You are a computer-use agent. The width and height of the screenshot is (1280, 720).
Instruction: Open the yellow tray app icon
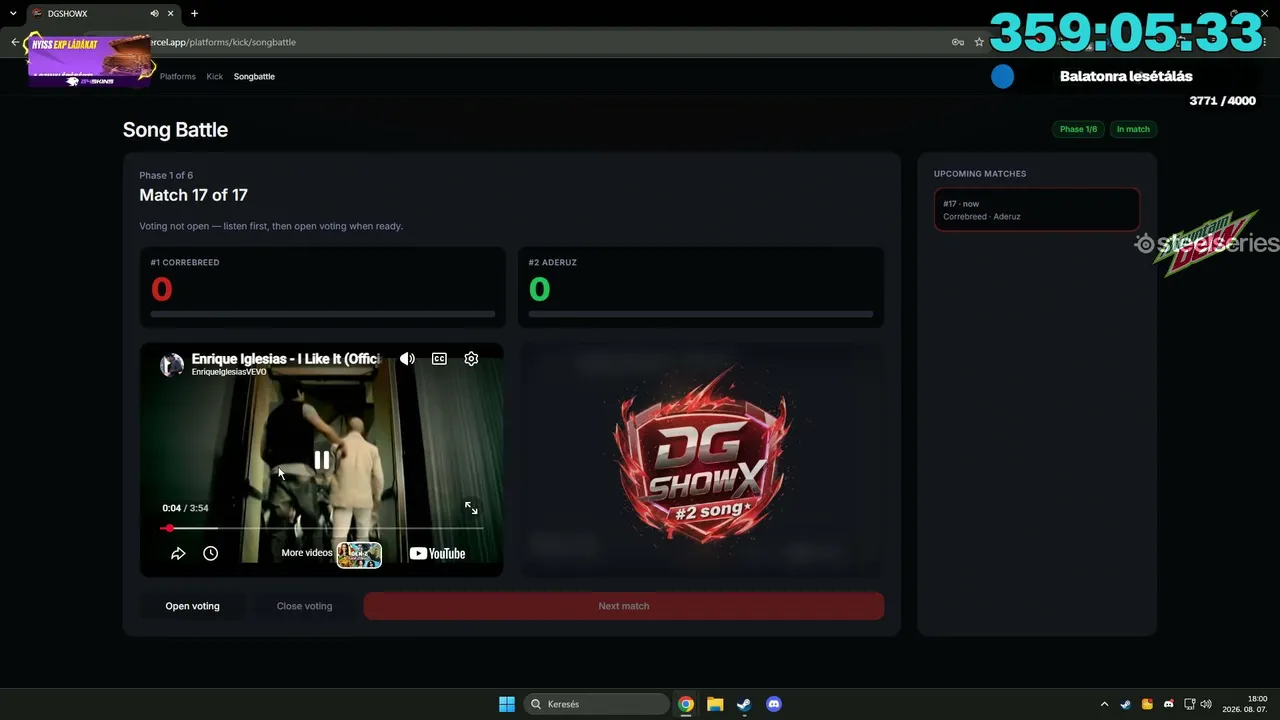[1147, 704]
